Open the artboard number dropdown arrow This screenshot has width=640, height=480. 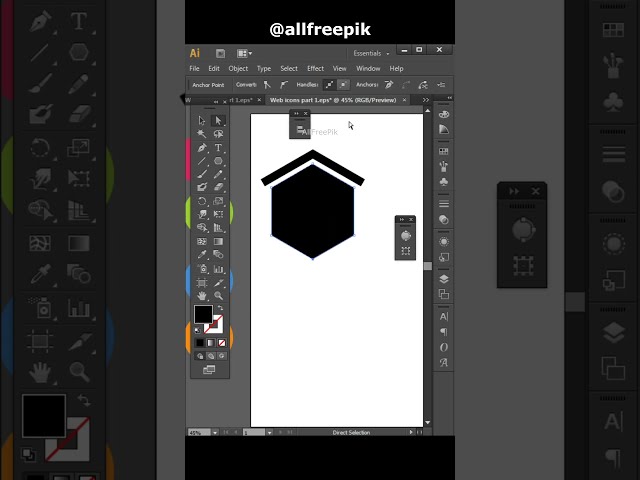269,433
